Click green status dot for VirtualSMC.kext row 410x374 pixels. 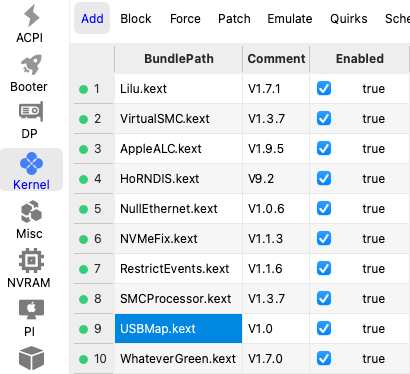pyautogui.click(x=83, y=119)
